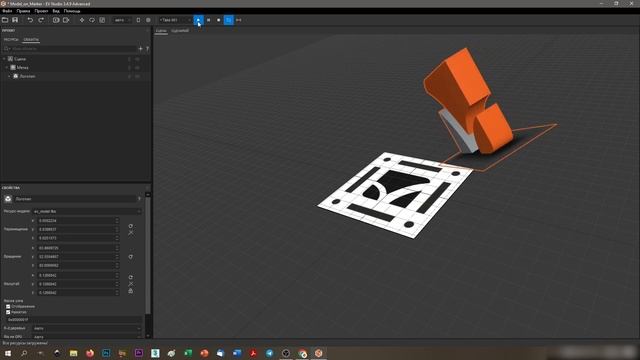Collapse the Сцена tree node
The width and height of the screenshot is (640, 360).
4,59
